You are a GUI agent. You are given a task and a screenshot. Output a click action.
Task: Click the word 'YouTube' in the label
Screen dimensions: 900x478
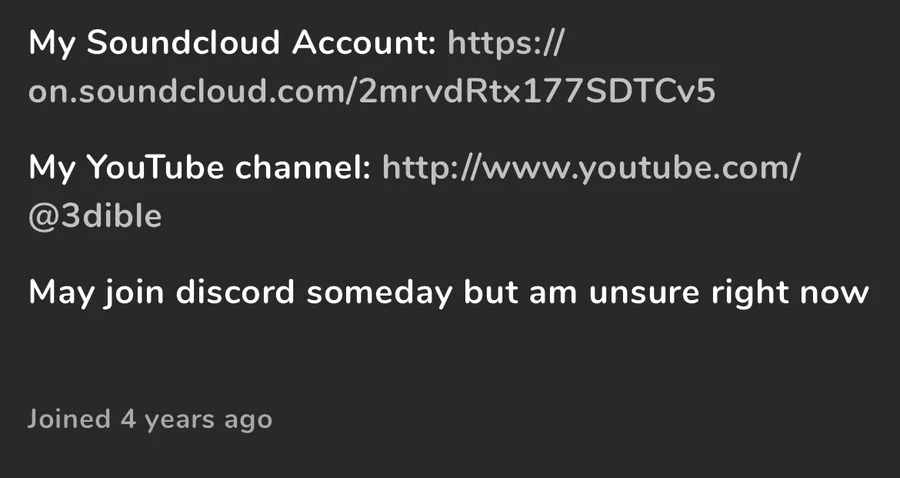(x=155, y=168)
